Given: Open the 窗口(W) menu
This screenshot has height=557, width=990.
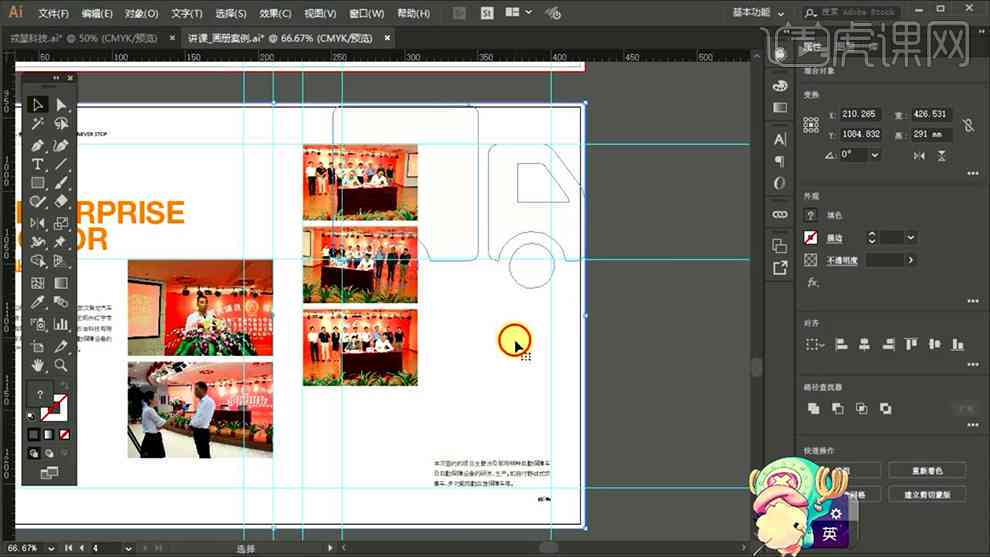Looking at the screenshot, I should (367, 13).
